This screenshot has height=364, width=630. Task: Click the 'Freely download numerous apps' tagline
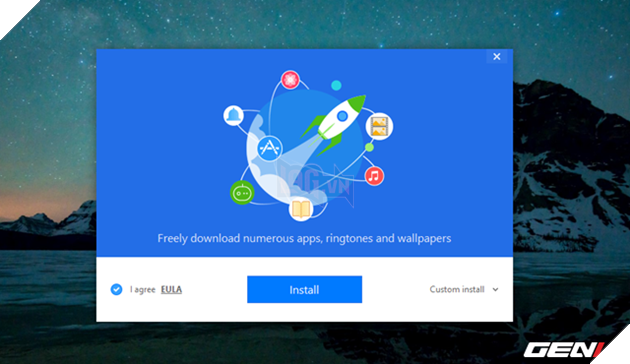[x=304, y=238]
